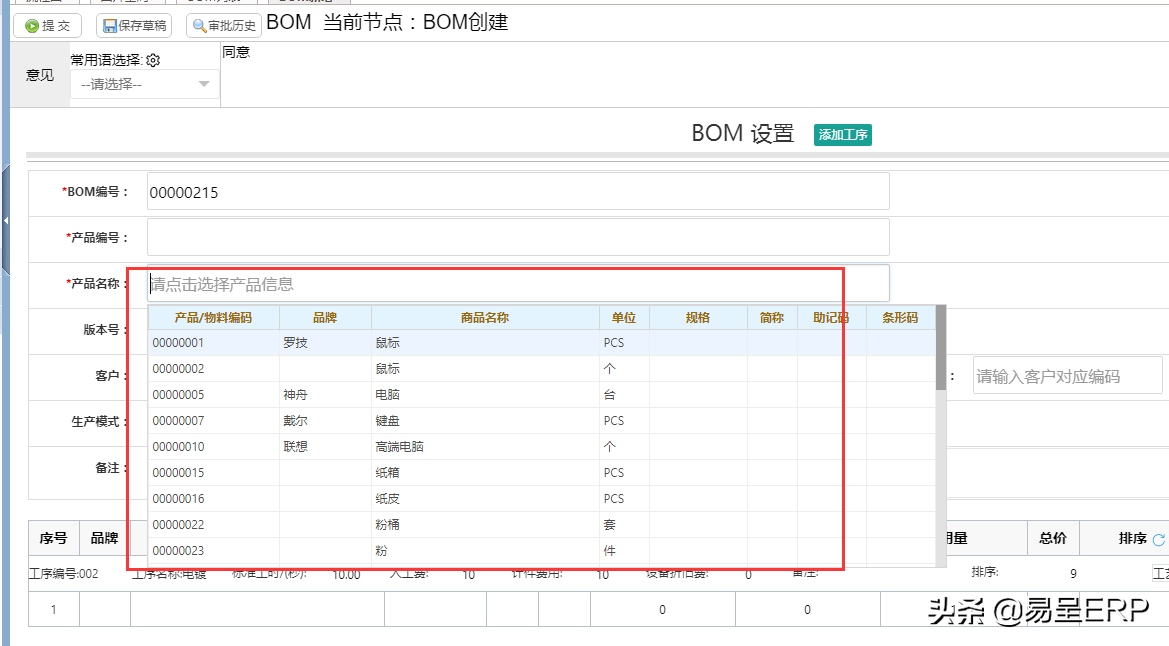The height and width of the screenshot is (646, 1169).
Task: Save the form via 保存草稿
Action: 134,25
